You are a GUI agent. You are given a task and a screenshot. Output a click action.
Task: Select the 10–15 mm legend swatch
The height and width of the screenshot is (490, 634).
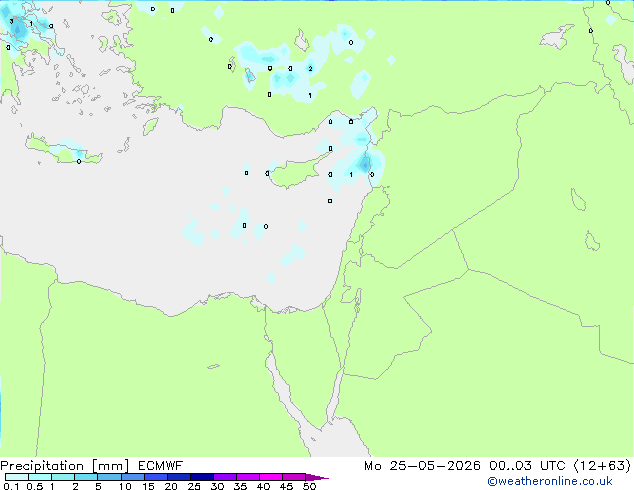pos(133,477)
